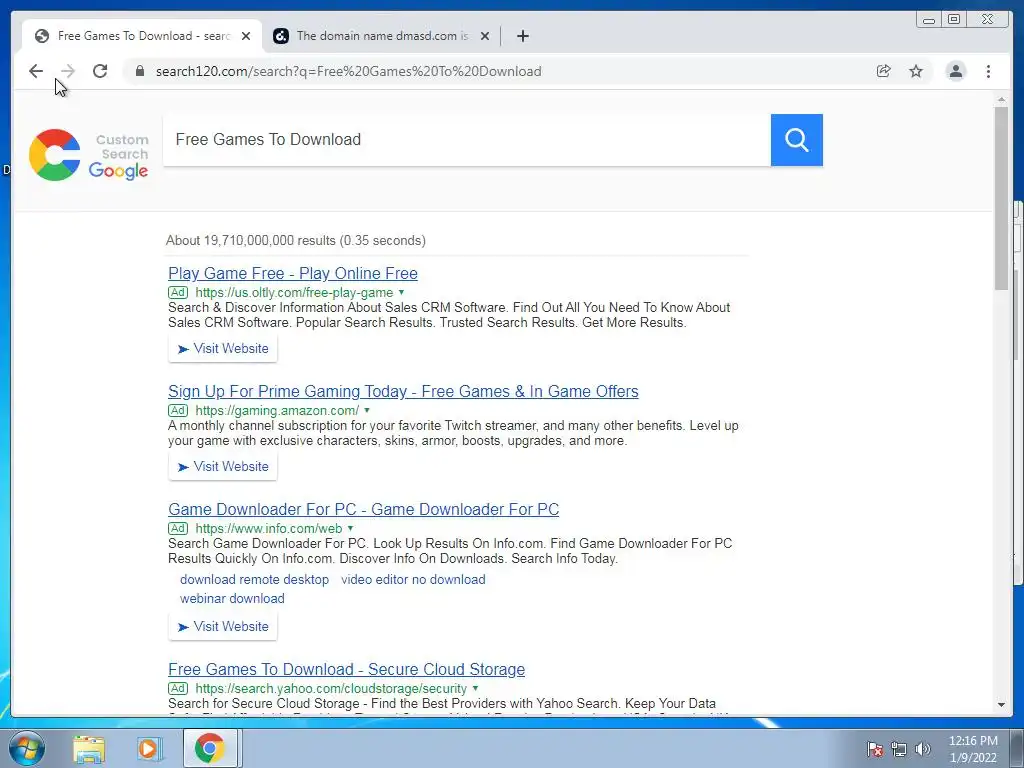Open download remote desktop sitelink
This screenshot has width=1024, height=768.
point(254,579)
